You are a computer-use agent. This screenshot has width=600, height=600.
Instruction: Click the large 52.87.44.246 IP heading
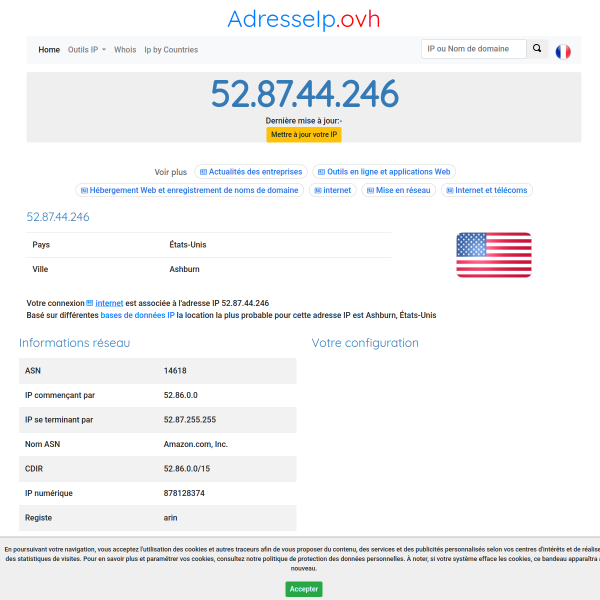pos(305,94)
